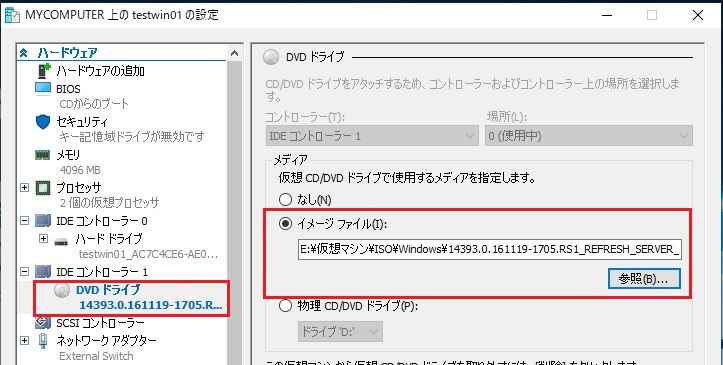
Task: Select メモリ in the hardware list
Action: (68, 155)
